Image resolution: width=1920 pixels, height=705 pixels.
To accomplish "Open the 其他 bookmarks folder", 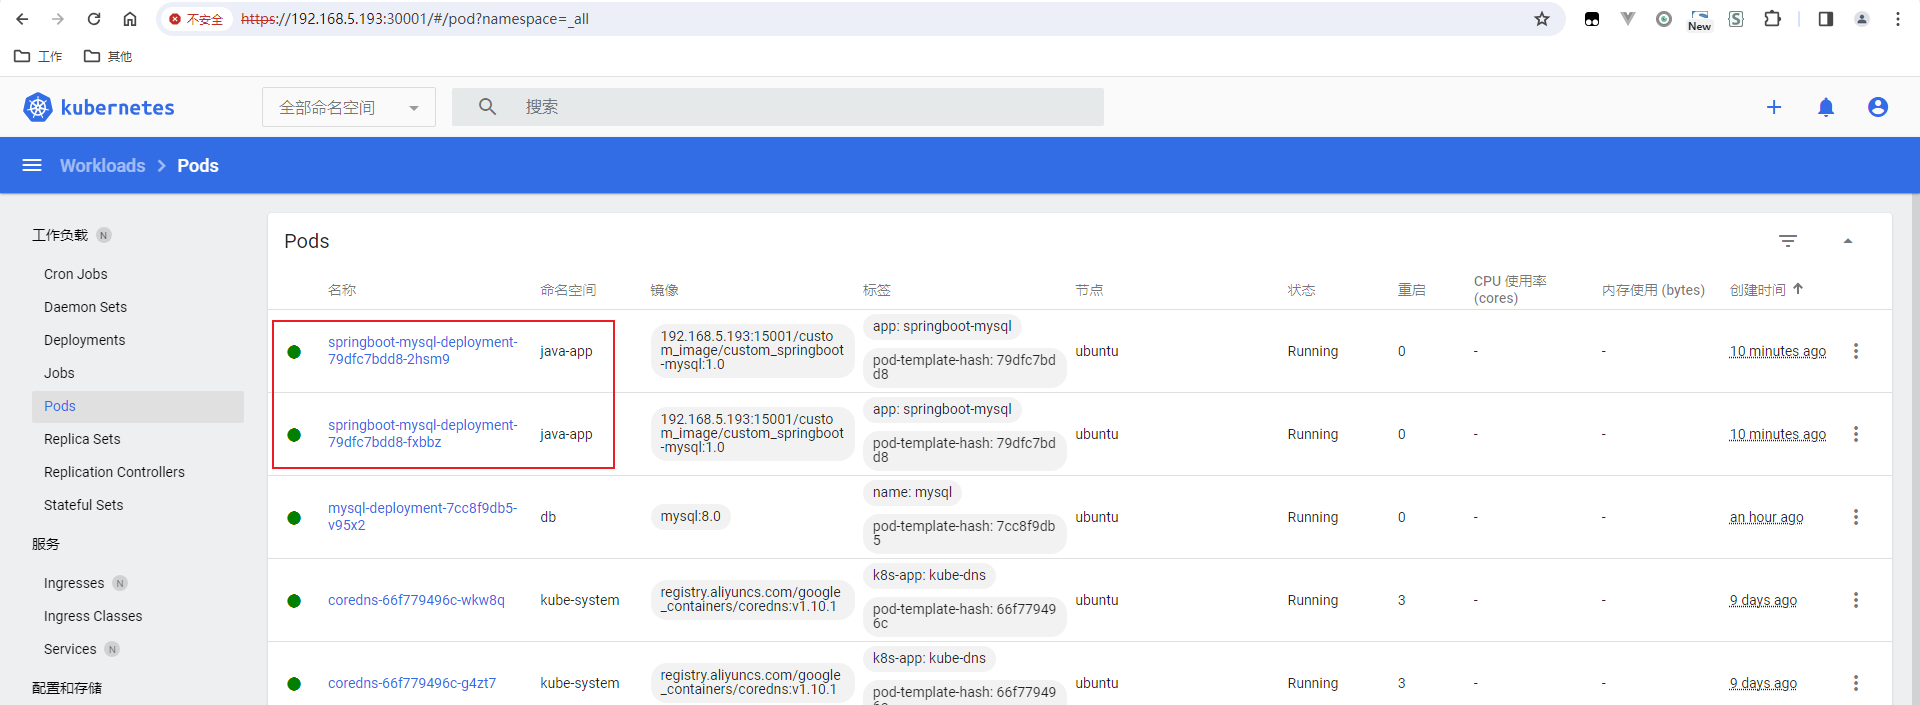I will tap(108, 56).
